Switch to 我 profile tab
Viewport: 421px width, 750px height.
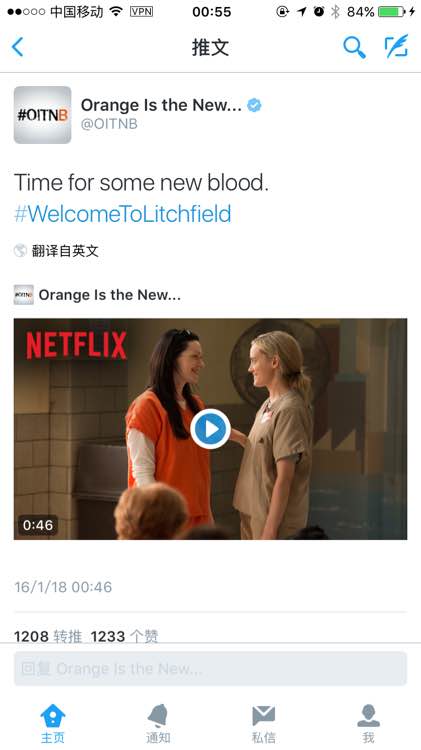368,723
